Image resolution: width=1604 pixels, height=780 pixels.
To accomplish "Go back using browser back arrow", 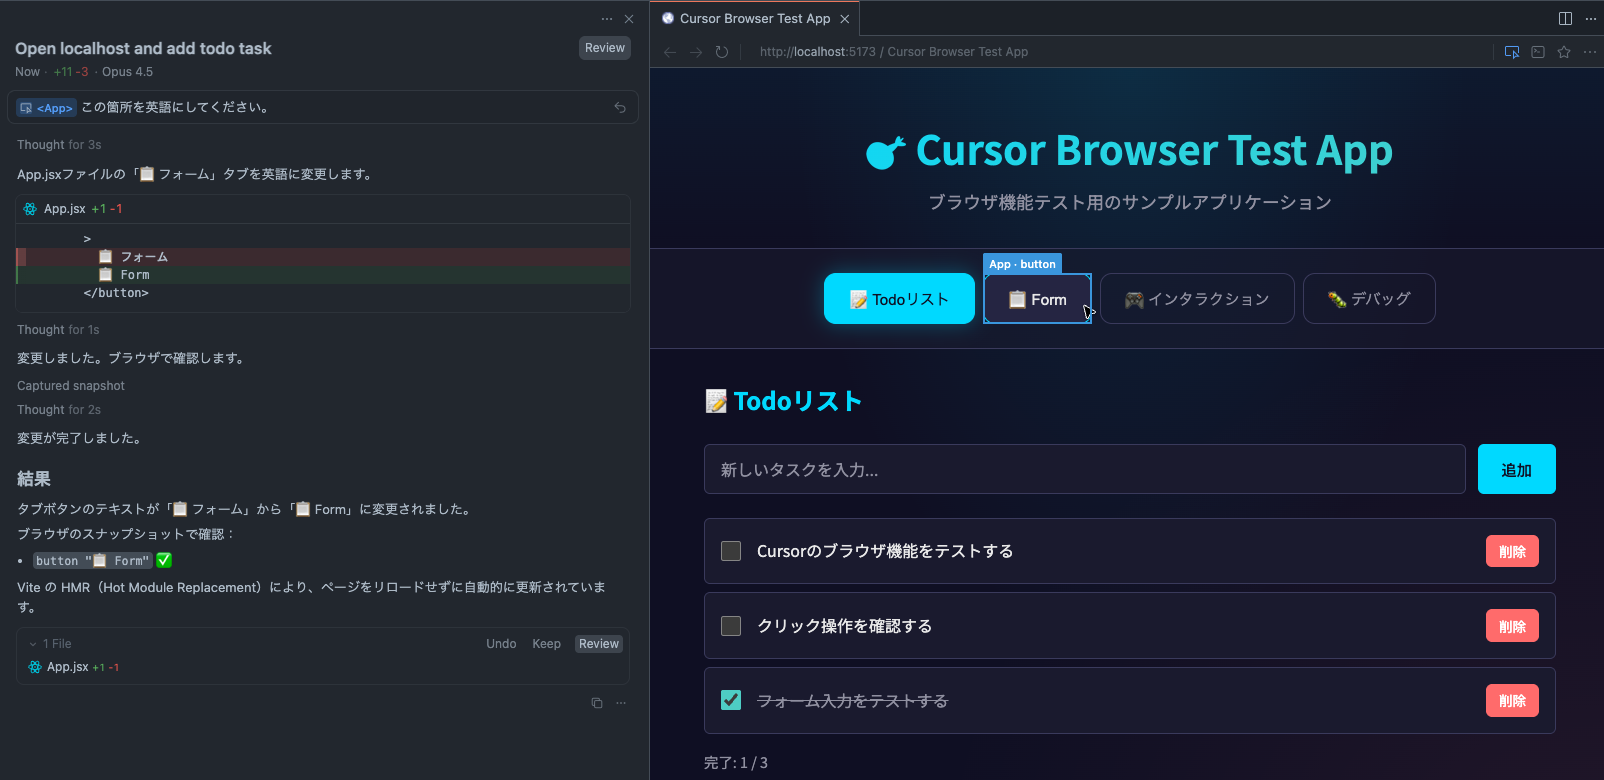I will click(x=670, y=52).
